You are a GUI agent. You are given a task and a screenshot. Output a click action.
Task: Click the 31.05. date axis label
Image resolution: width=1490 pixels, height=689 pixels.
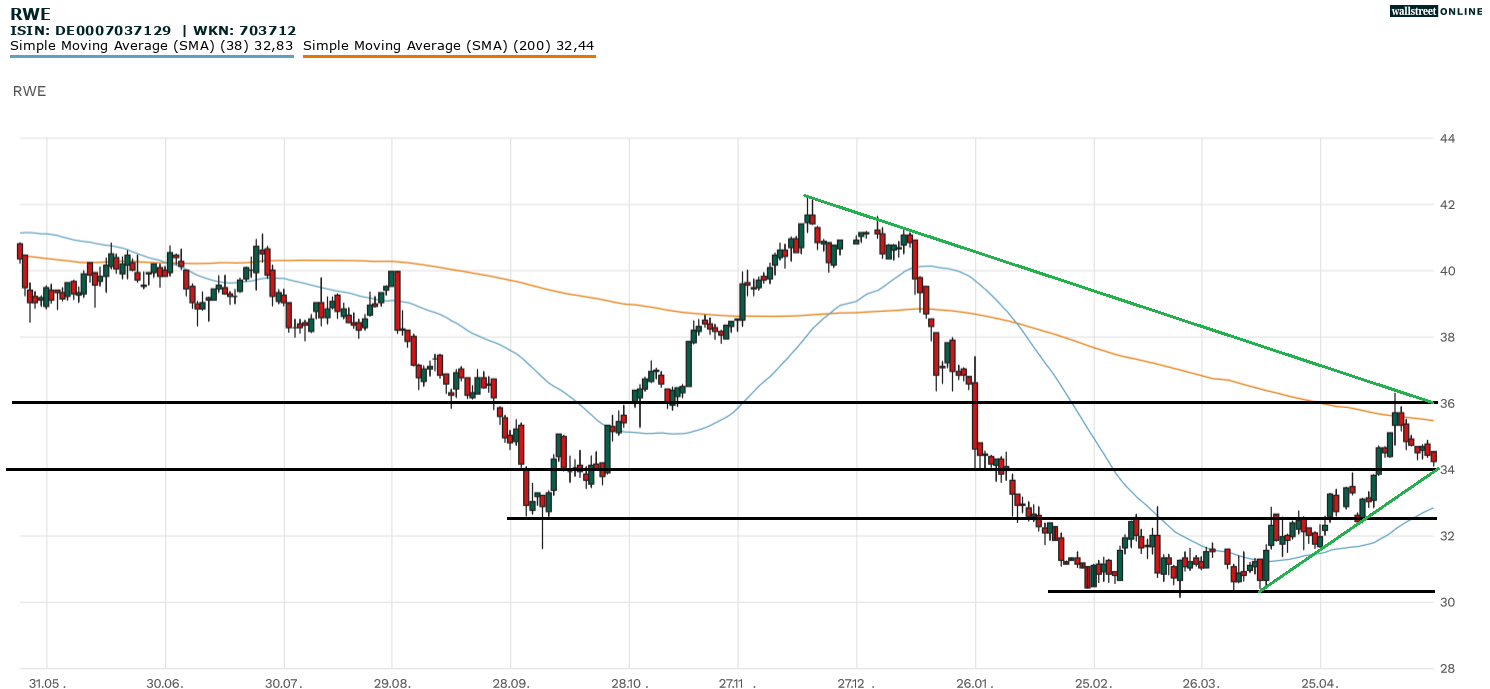pos(47,682)
